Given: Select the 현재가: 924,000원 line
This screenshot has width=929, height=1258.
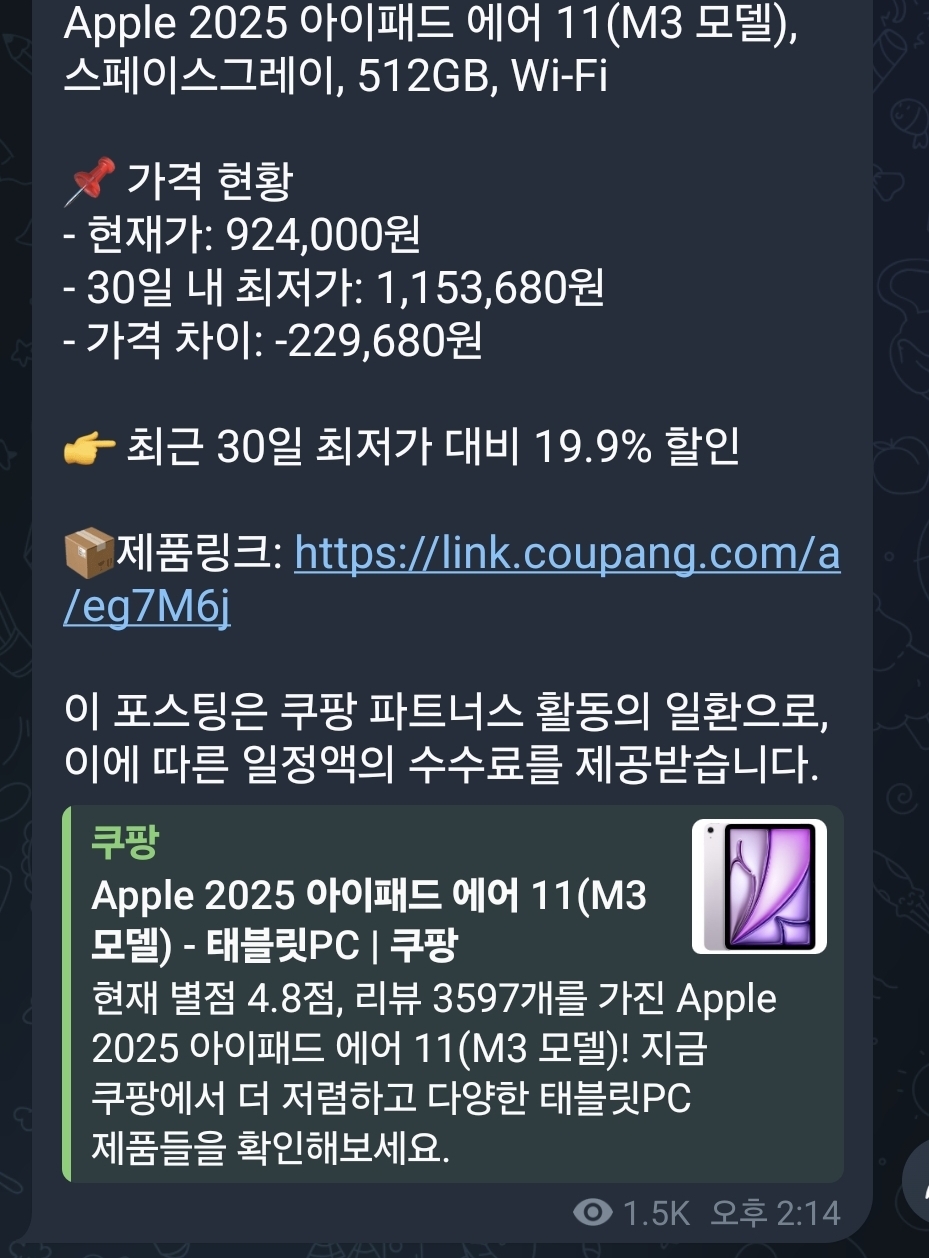Looking at the screenshot, I should pos(242,235).
